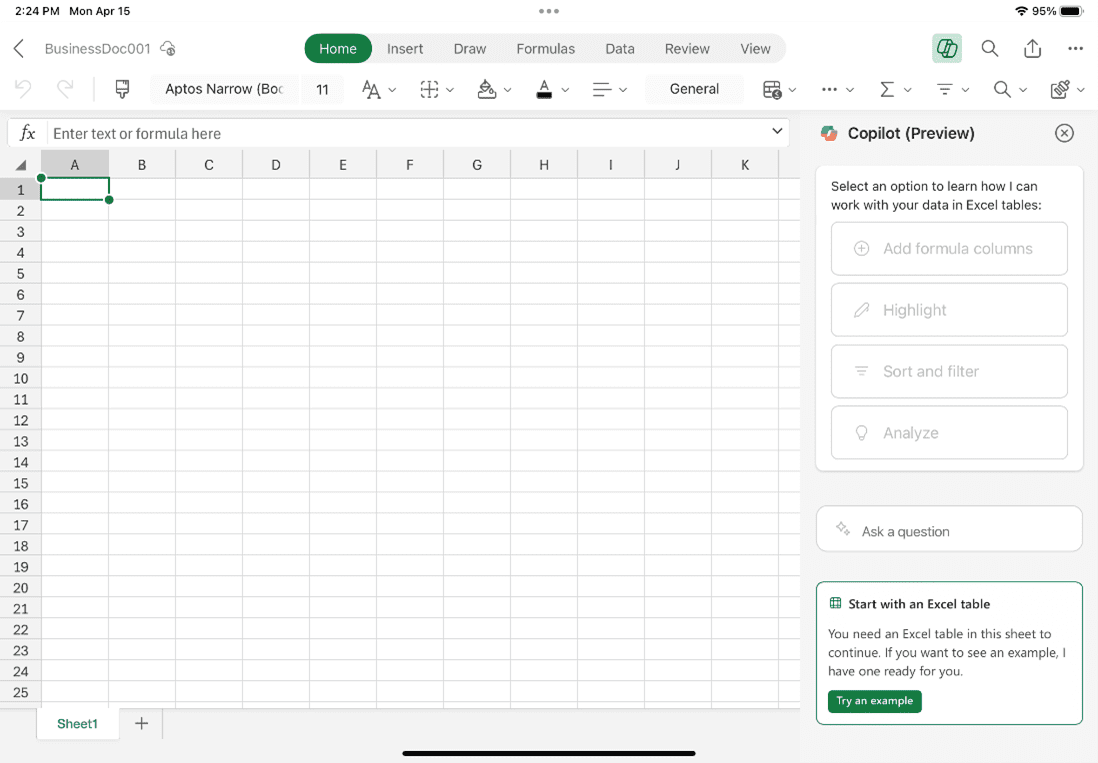1098x763 pixels.
Task: Open the Review ribbon tab
Action: click(x=687, y=47)
